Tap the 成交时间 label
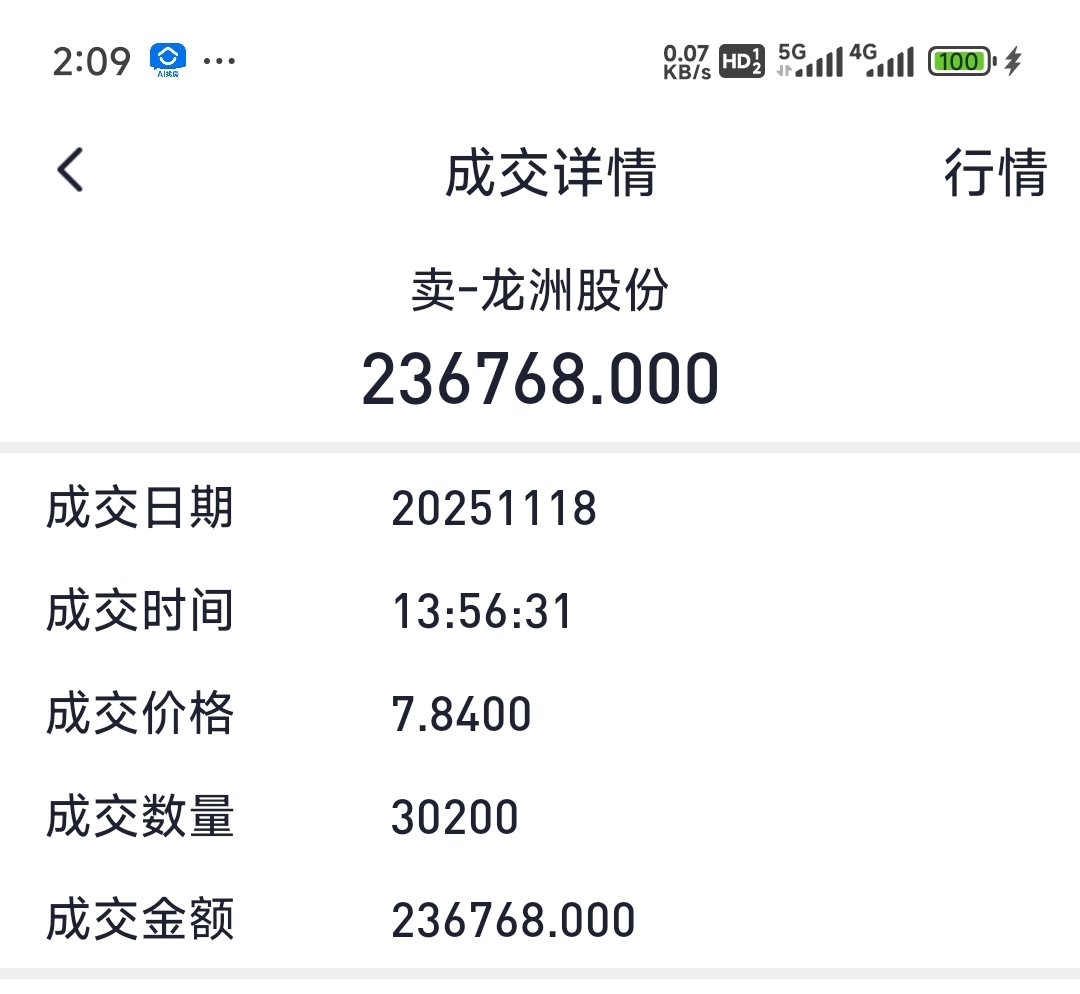This screenshot has width=1080, height=994. pyautogui.click(x=140, y=611)
